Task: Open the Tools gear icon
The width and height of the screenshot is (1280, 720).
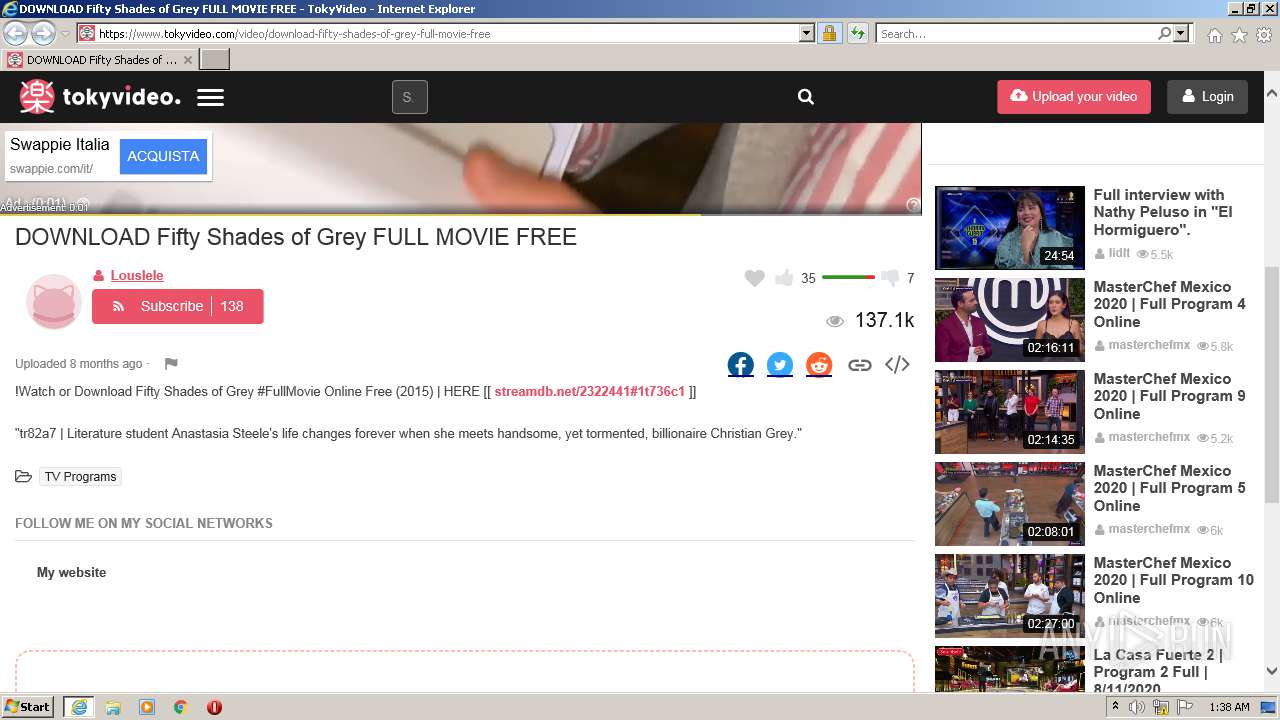Action: [1264, 35]
